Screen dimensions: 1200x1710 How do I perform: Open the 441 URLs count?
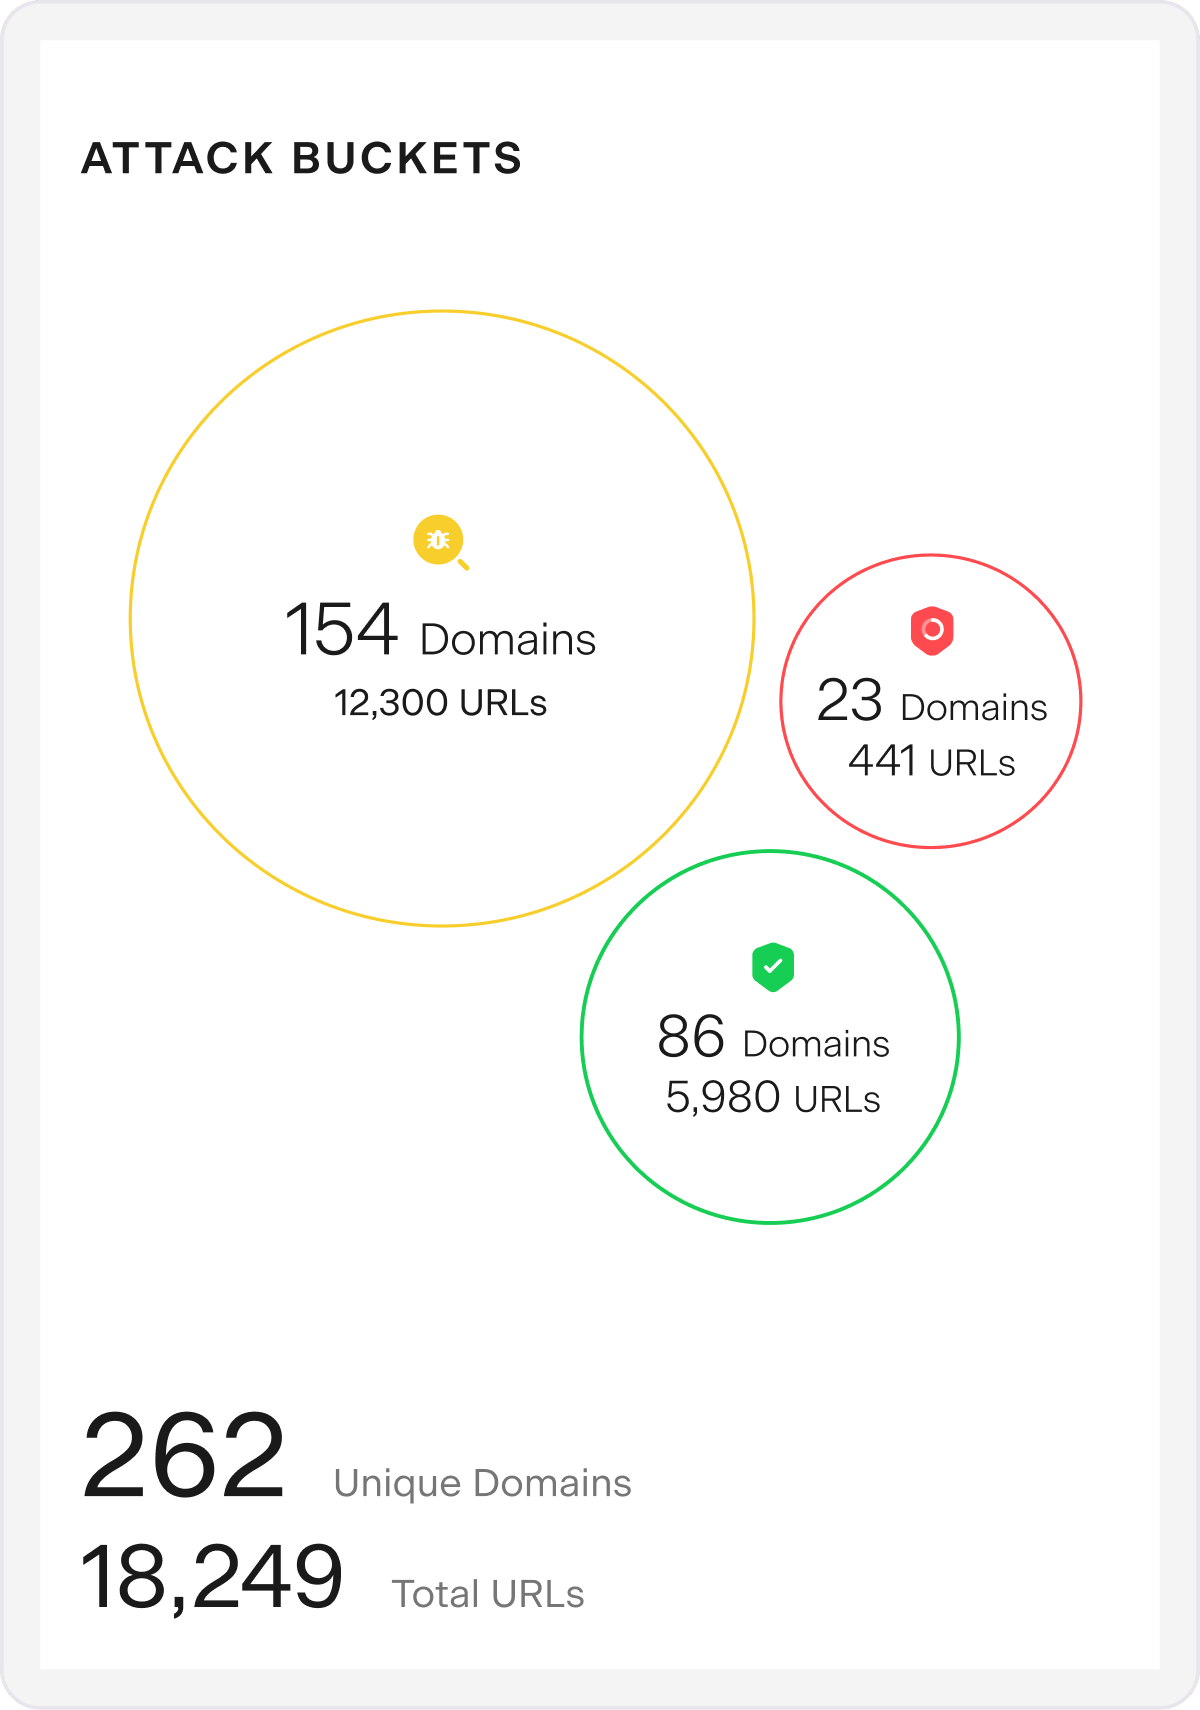pos(931,762)
